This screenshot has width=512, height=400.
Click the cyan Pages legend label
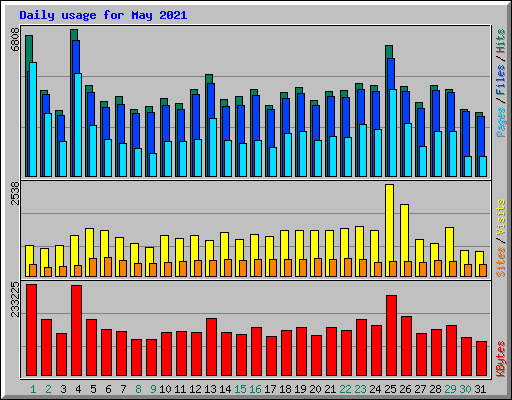point(501,122)
